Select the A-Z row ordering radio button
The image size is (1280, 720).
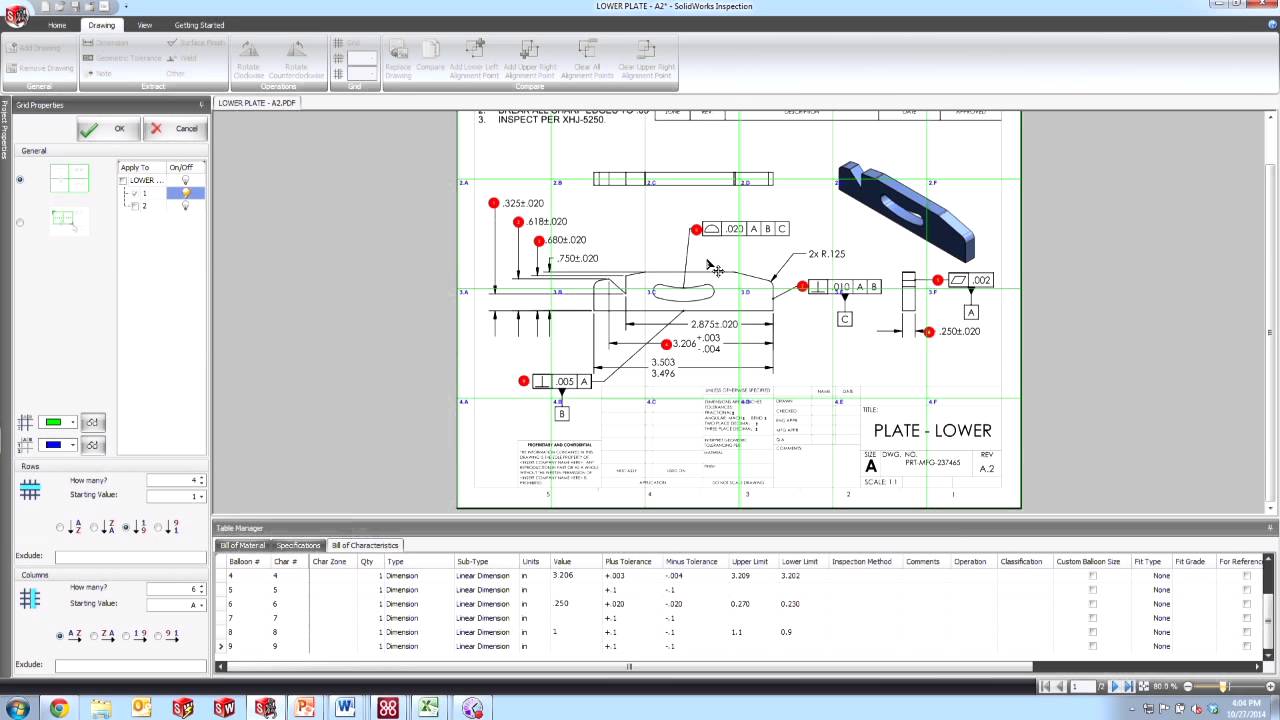point(58,527)
